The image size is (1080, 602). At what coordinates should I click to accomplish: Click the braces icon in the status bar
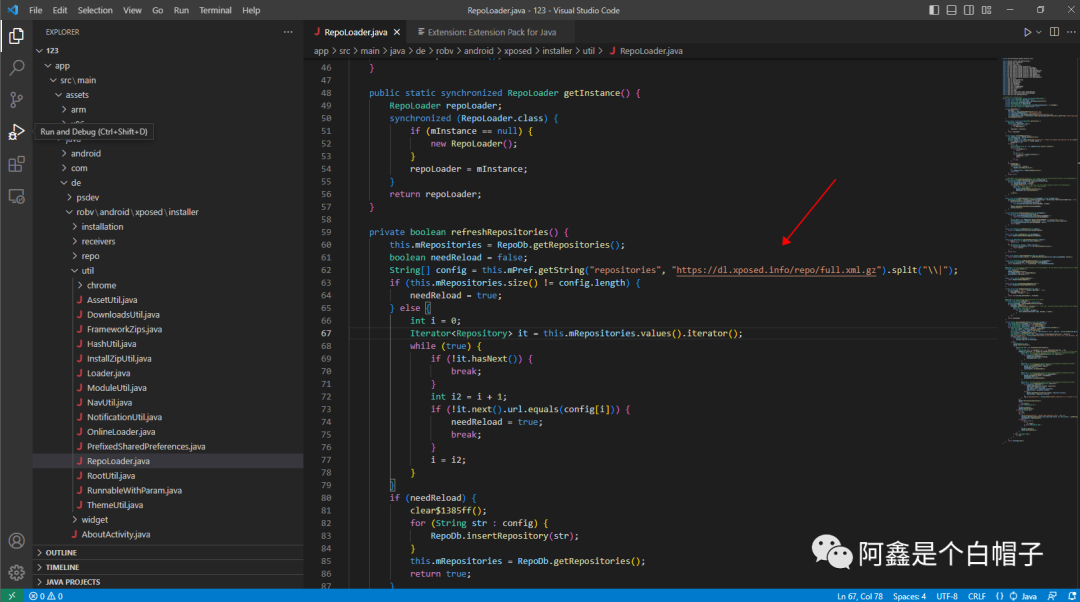tap(999, 596)
